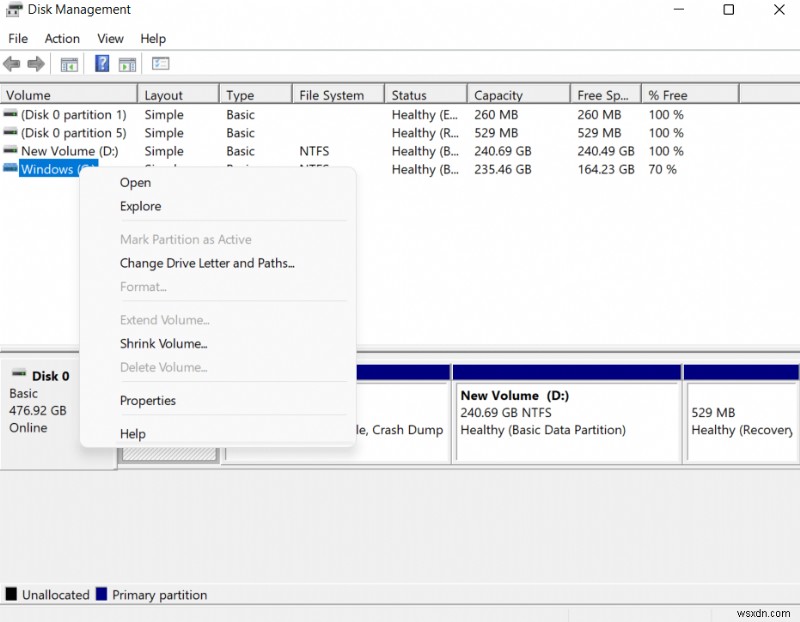Open the Action menu

click(62, 38)
